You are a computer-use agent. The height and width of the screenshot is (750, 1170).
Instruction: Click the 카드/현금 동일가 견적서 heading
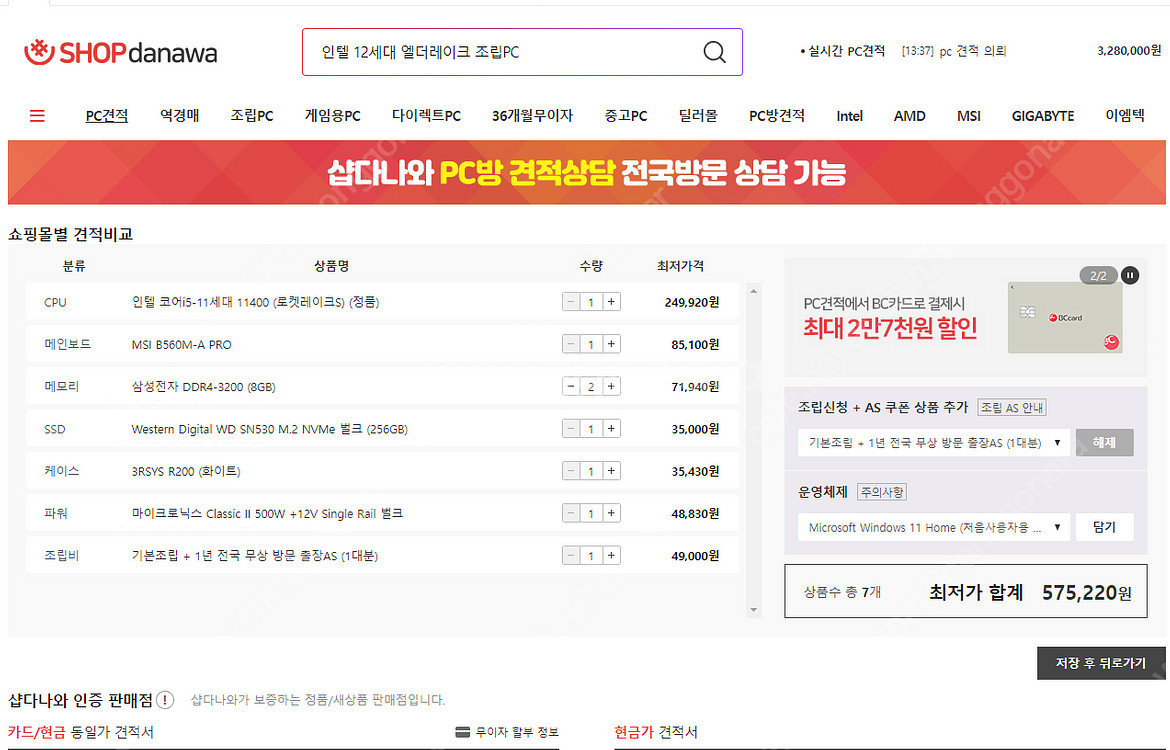(81, 732)
